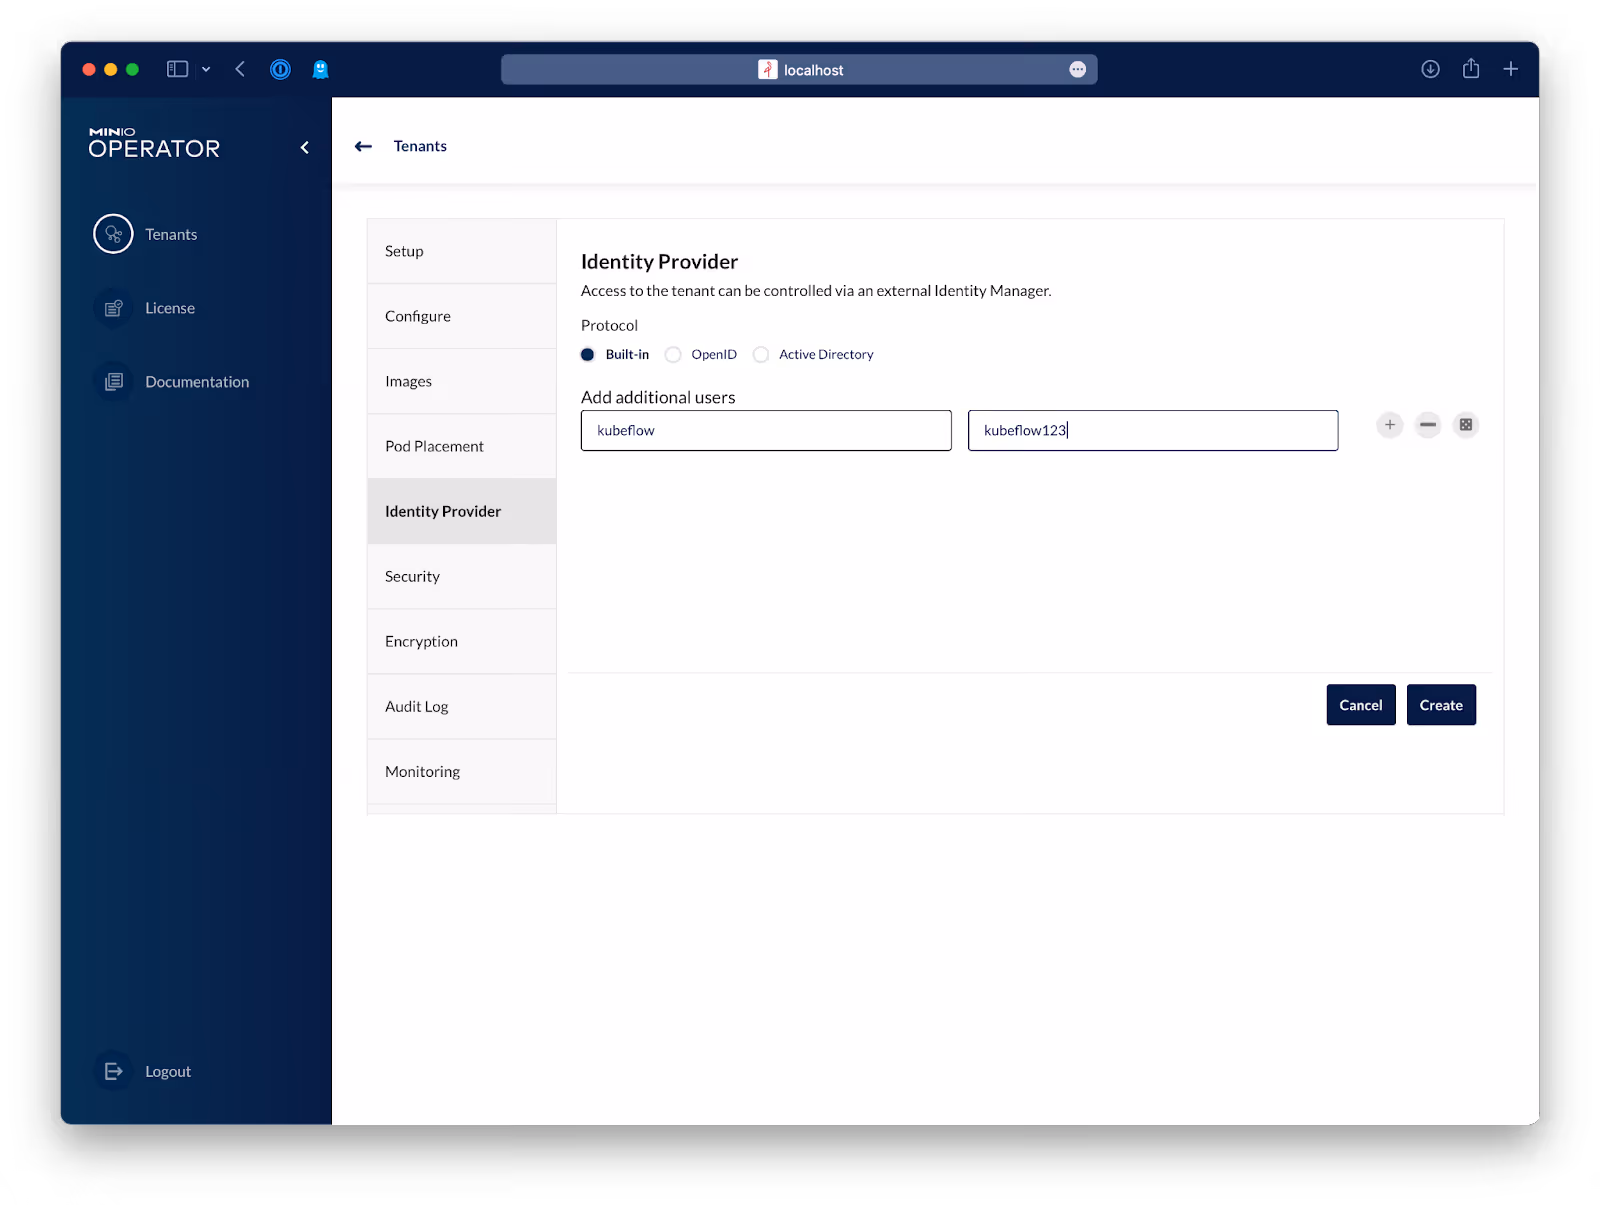Open the 1Password extension icon
Screen dimensions: 1600x1205
pos(280,69)
